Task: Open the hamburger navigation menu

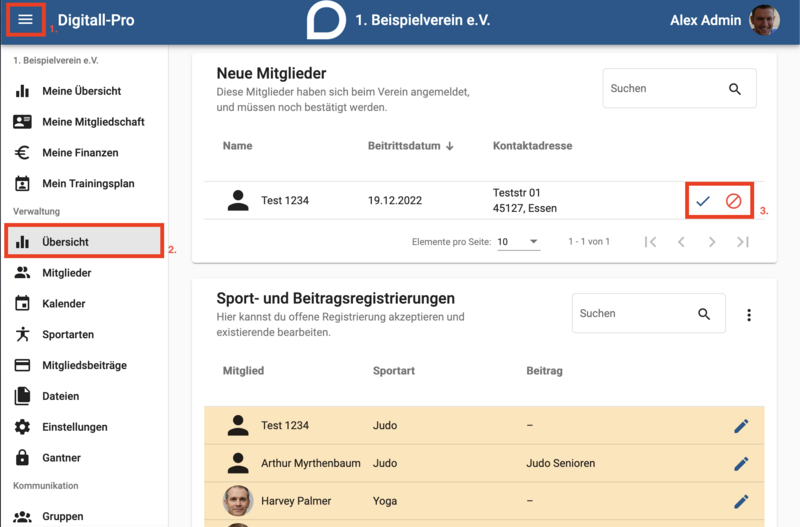Action: coord(25,19)
